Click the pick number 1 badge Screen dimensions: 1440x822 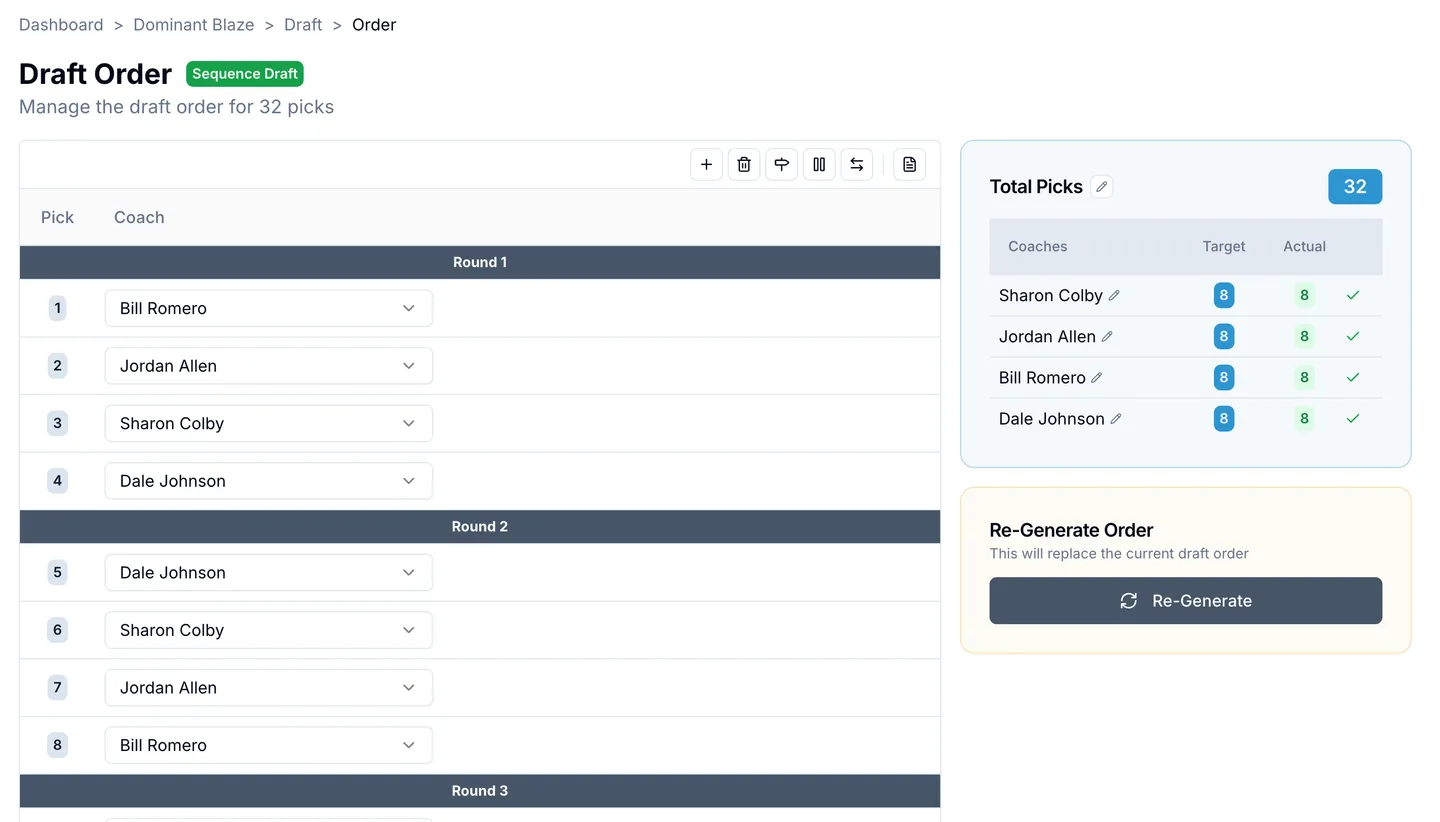click(57, 308)
